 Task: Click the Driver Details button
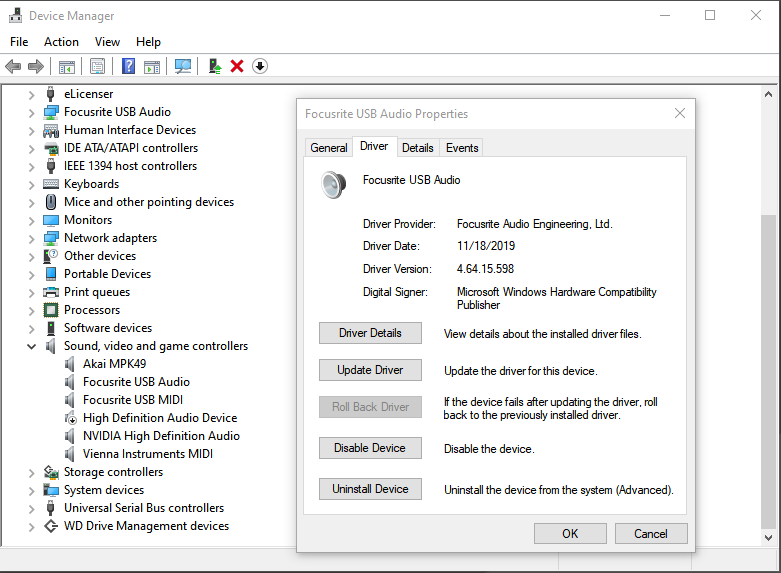pos(370,333)
